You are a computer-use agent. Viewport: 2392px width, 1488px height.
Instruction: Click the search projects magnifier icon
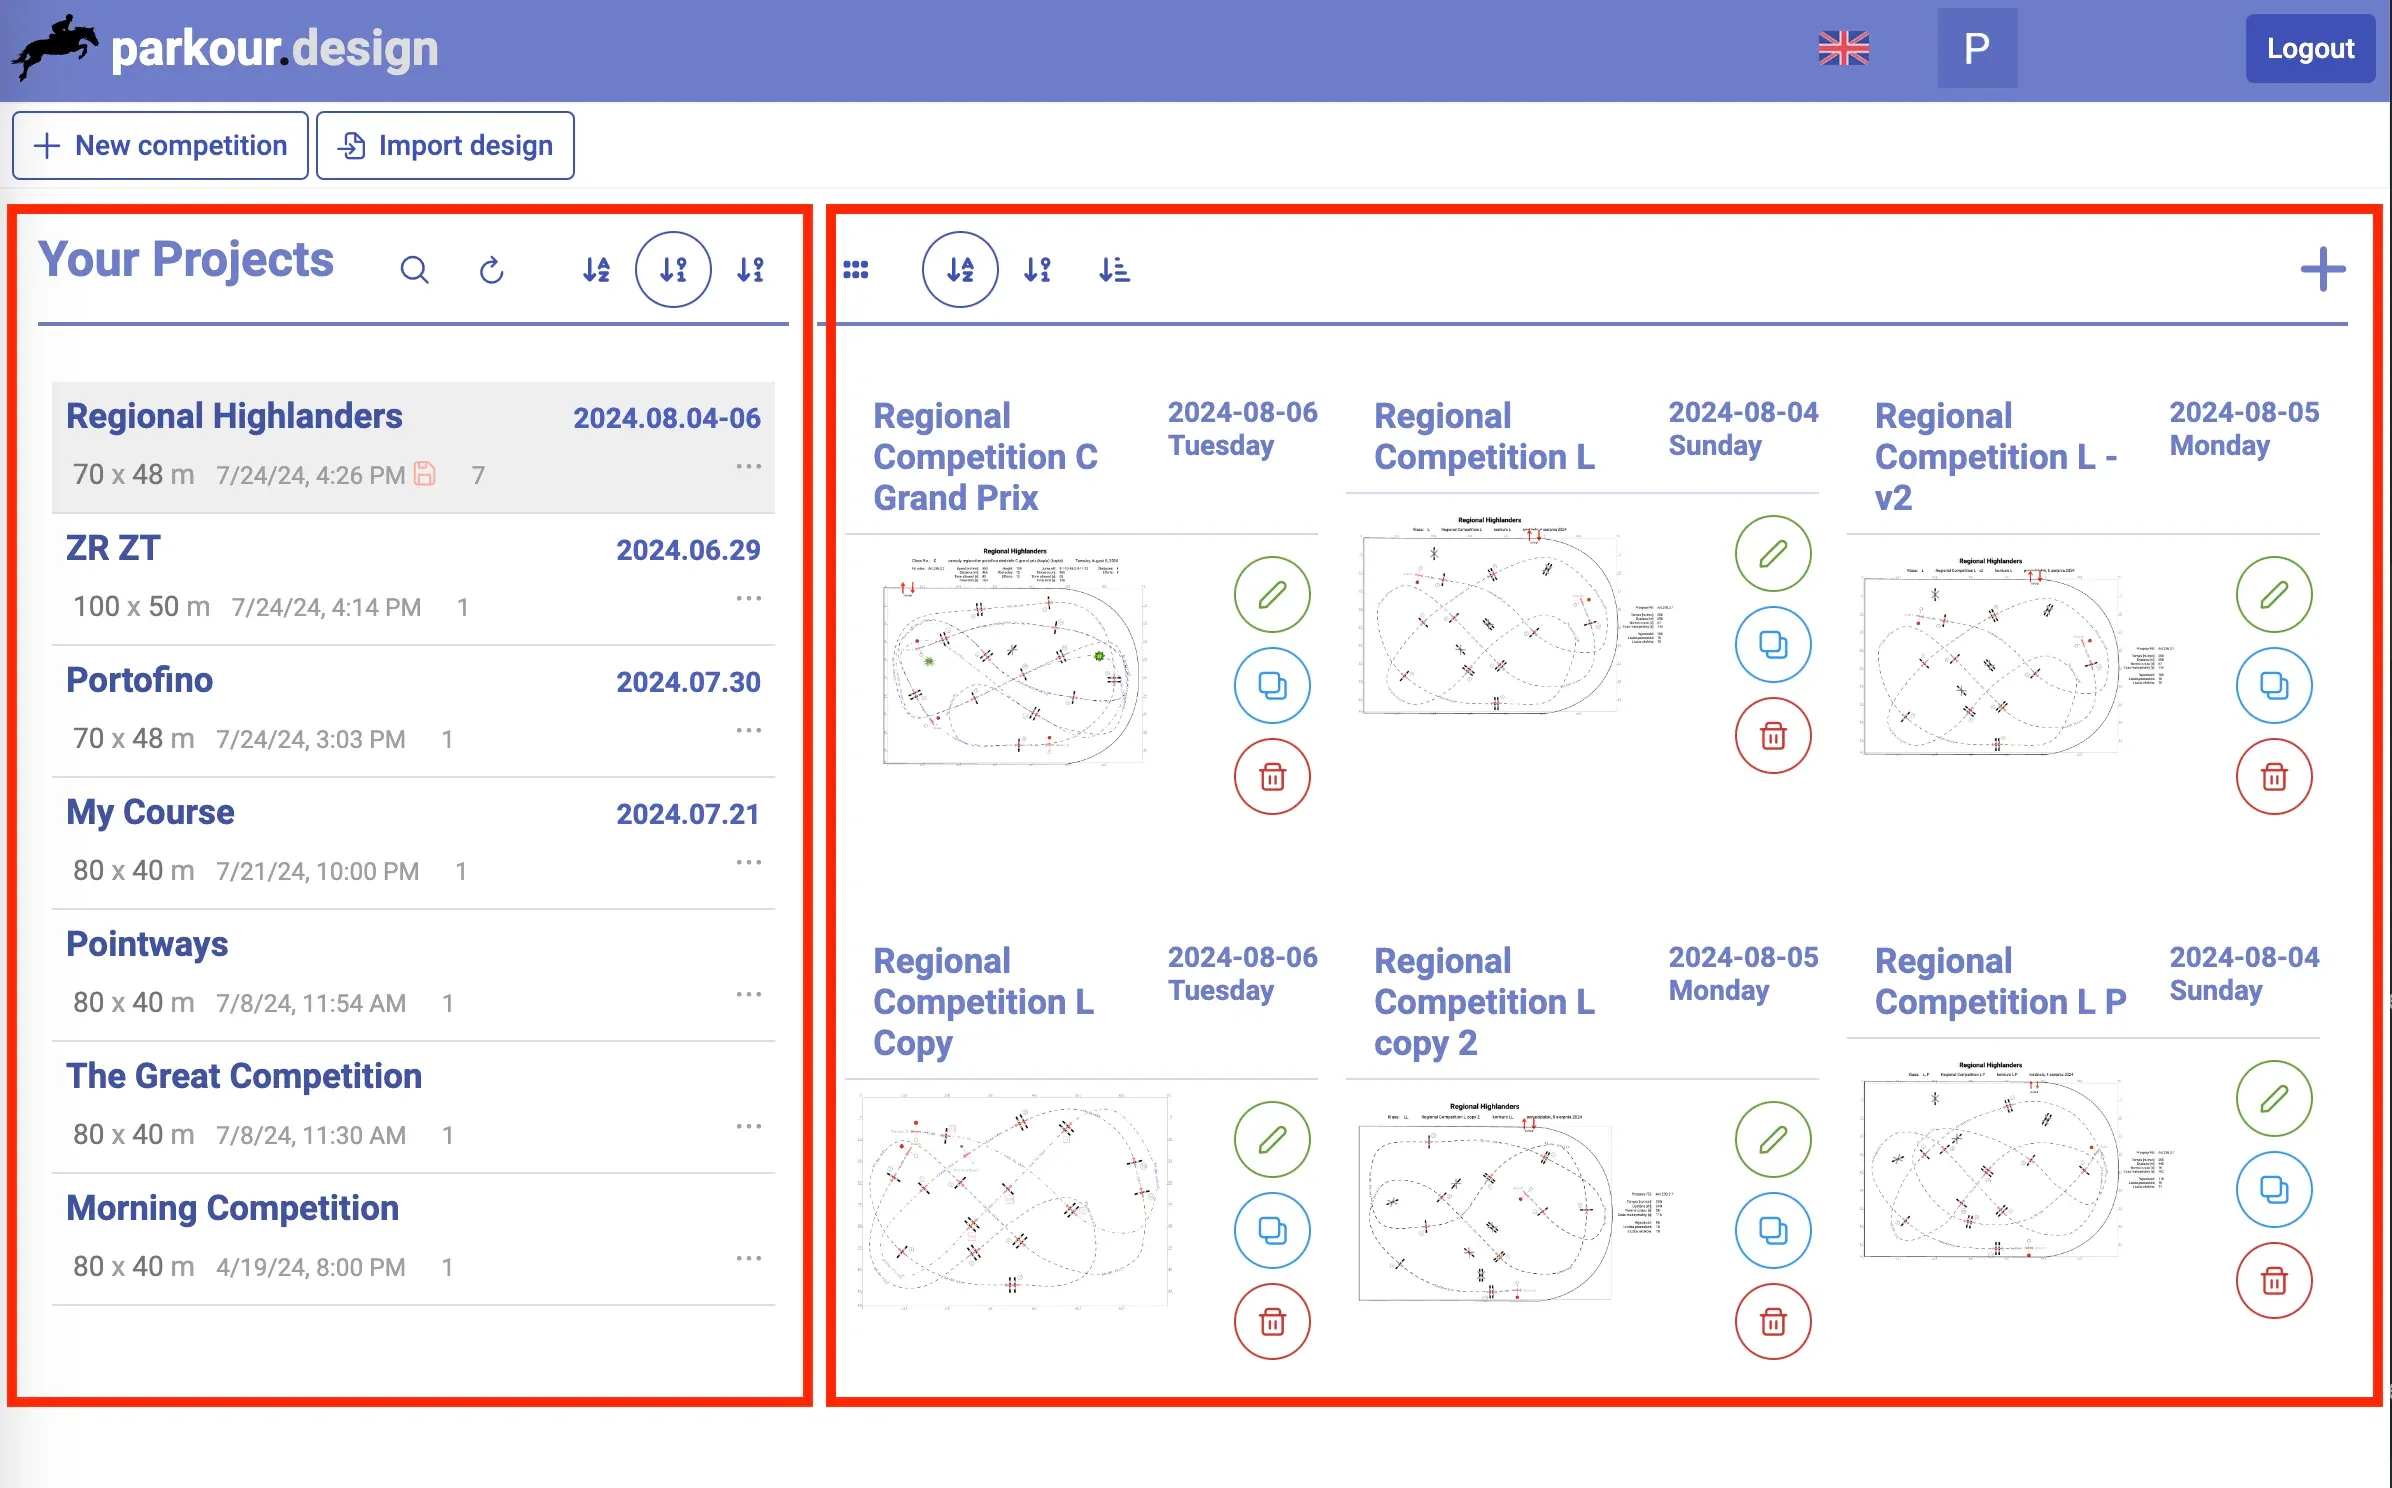click(414, 270)
